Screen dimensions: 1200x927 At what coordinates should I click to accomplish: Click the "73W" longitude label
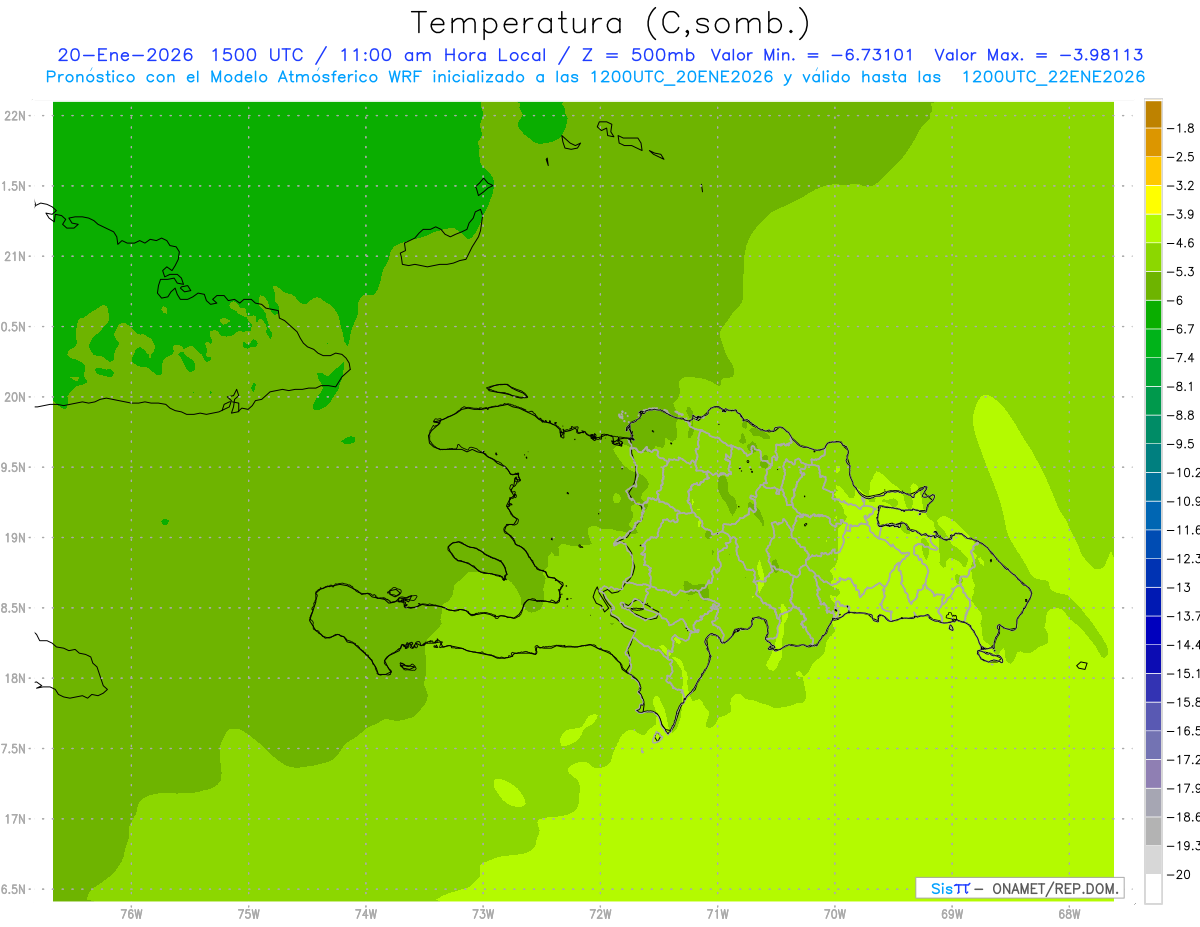[483, 914]
